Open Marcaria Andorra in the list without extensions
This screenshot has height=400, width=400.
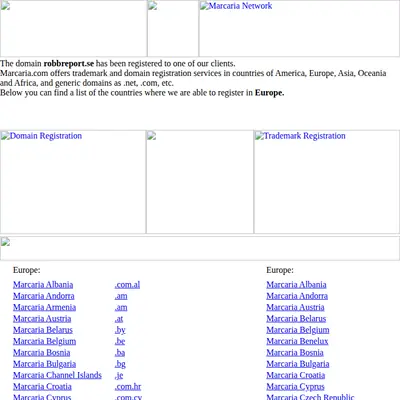pyautogui.click(x=297, y=296)
